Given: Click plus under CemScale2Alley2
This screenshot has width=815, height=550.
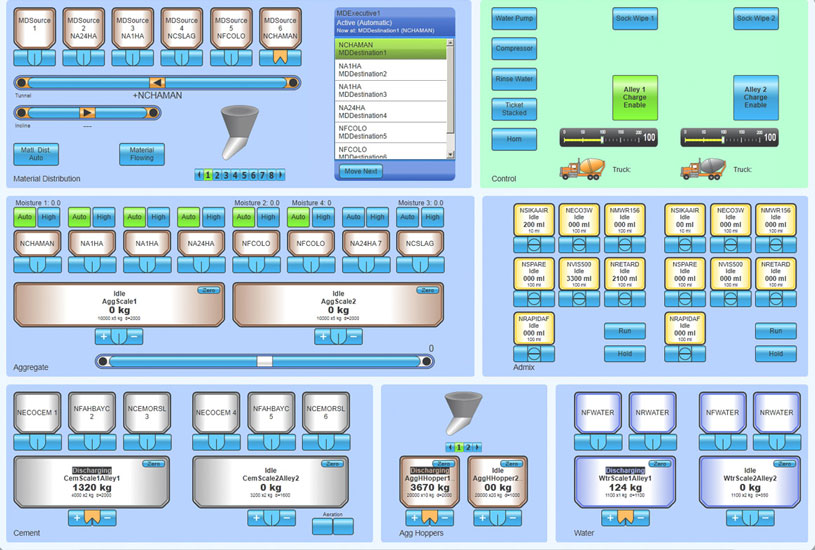Looking at the screenshot, I should tap(255, 517).
